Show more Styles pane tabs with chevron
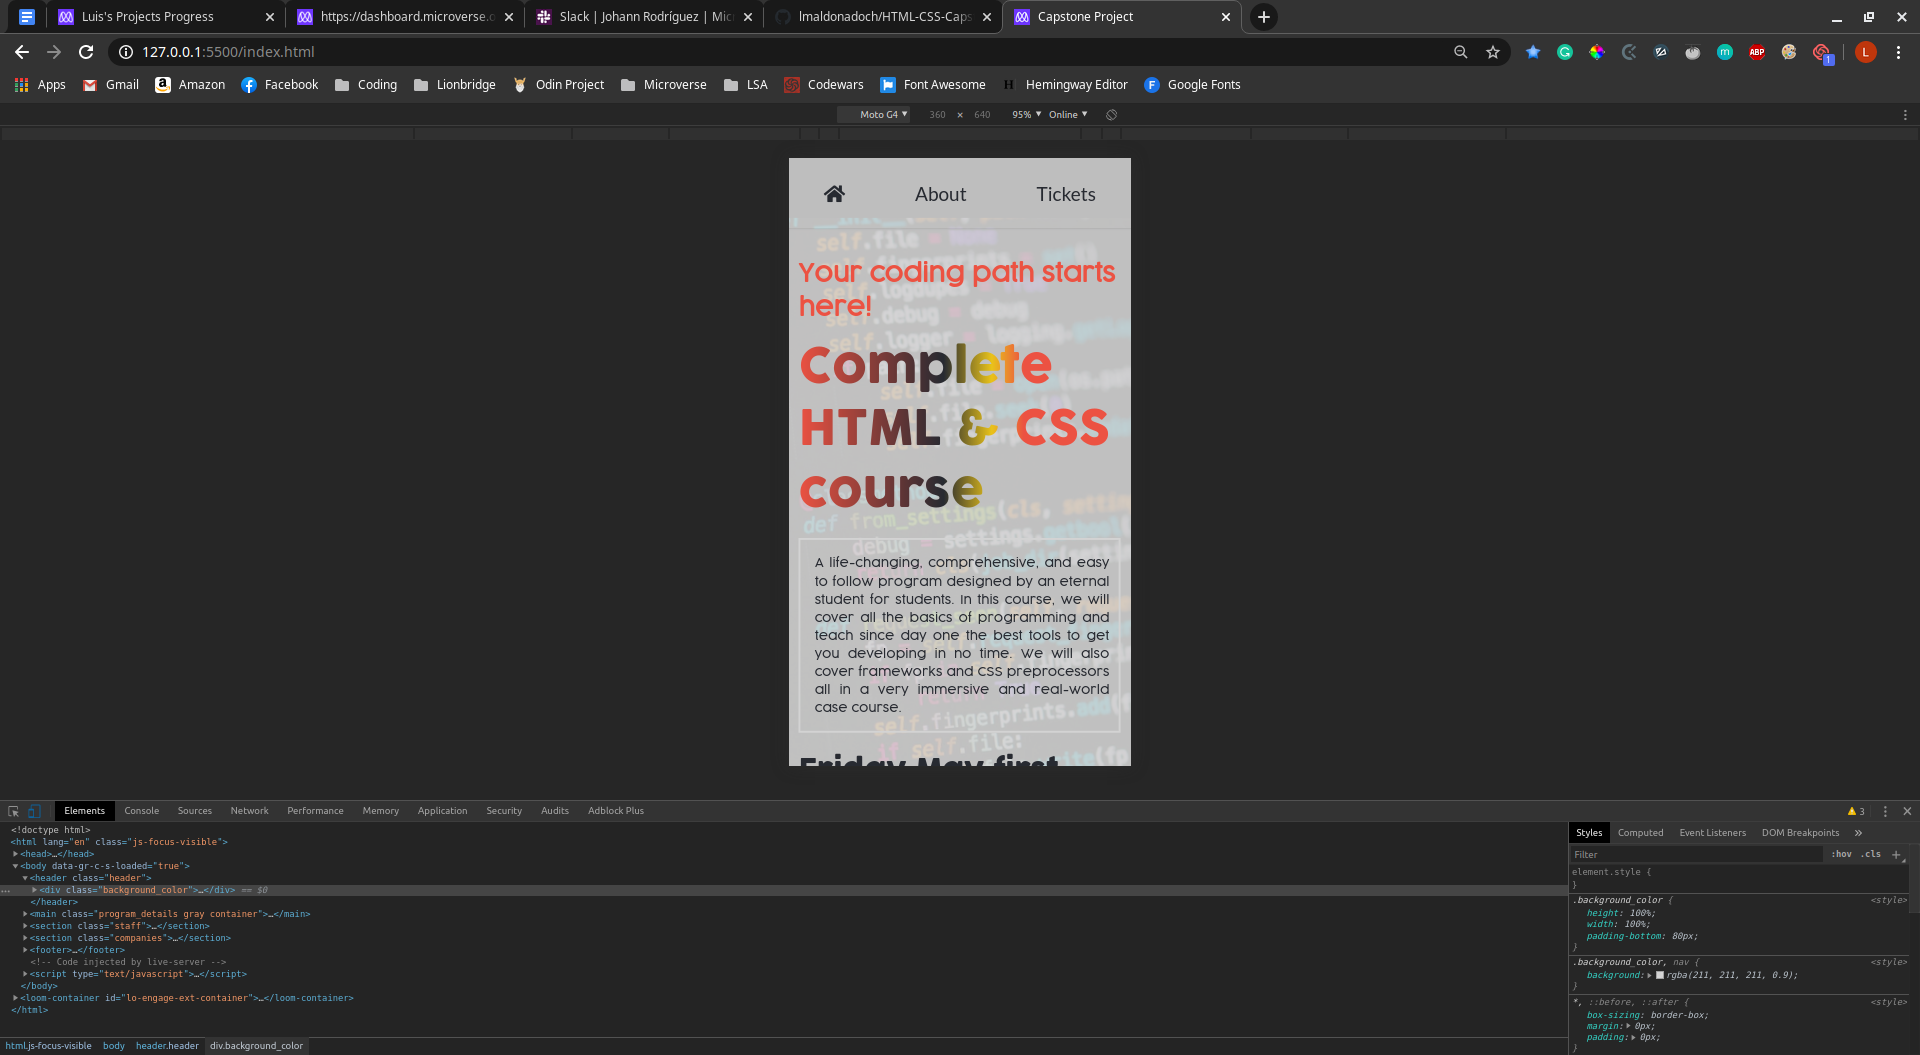Image resolution: width=1920 pixels, height=1055 pixels. (1858, 833)
